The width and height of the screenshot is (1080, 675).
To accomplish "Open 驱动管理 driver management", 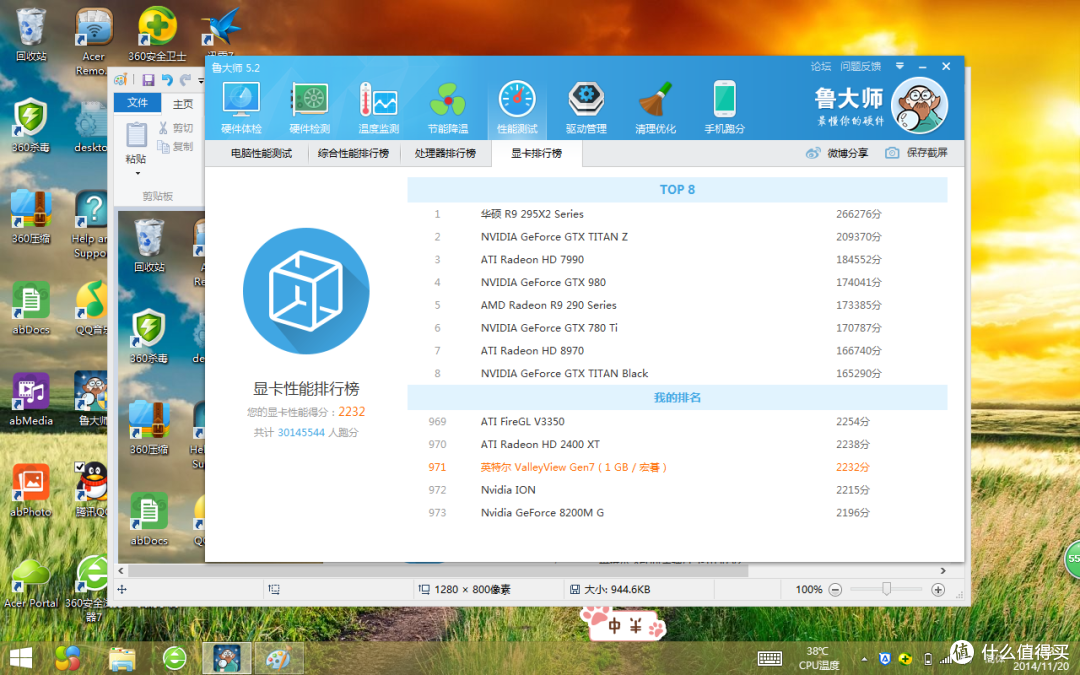I will click(586, 107).
